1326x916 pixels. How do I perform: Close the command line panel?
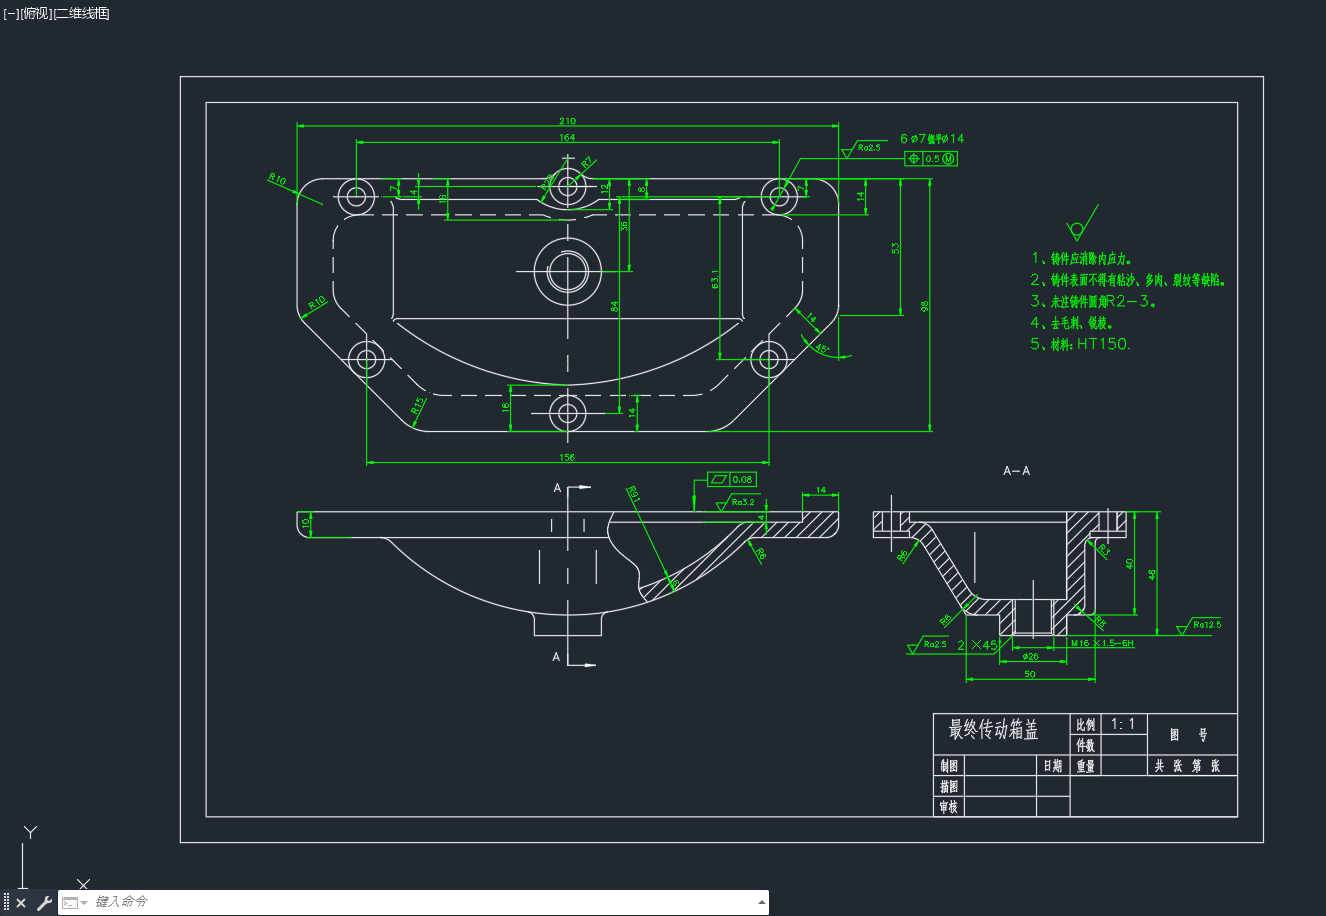click(21, 903)
